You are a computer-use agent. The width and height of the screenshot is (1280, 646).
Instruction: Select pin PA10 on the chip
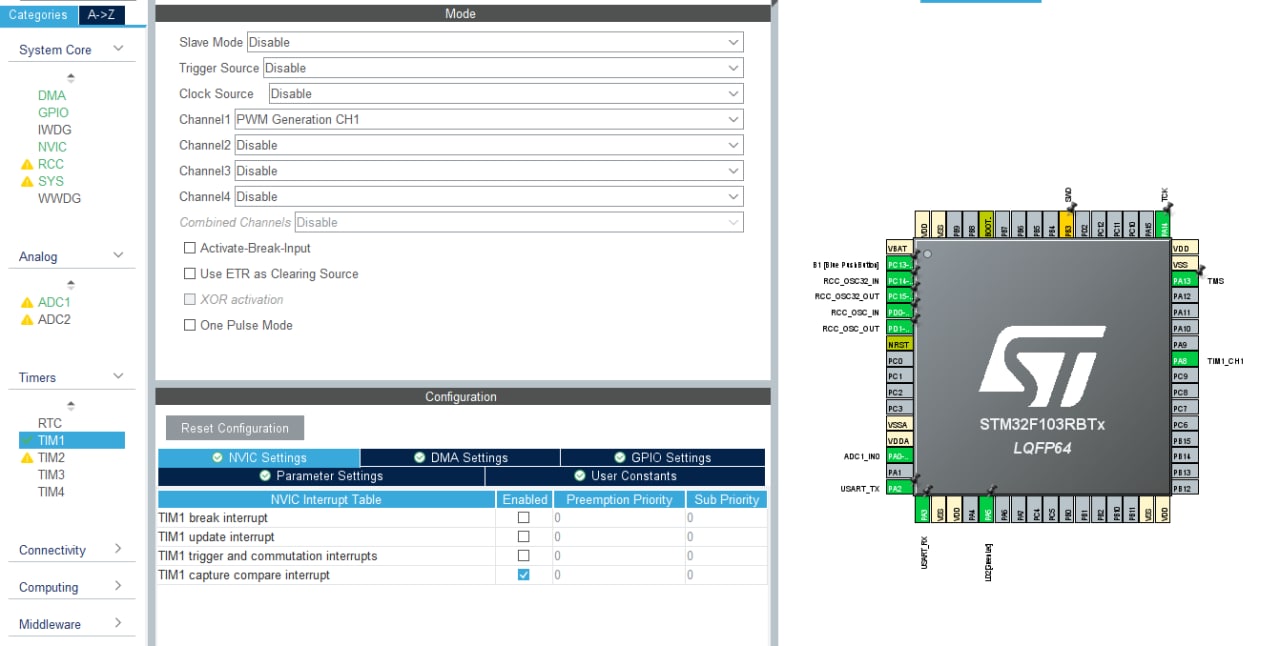[1184, 328]
